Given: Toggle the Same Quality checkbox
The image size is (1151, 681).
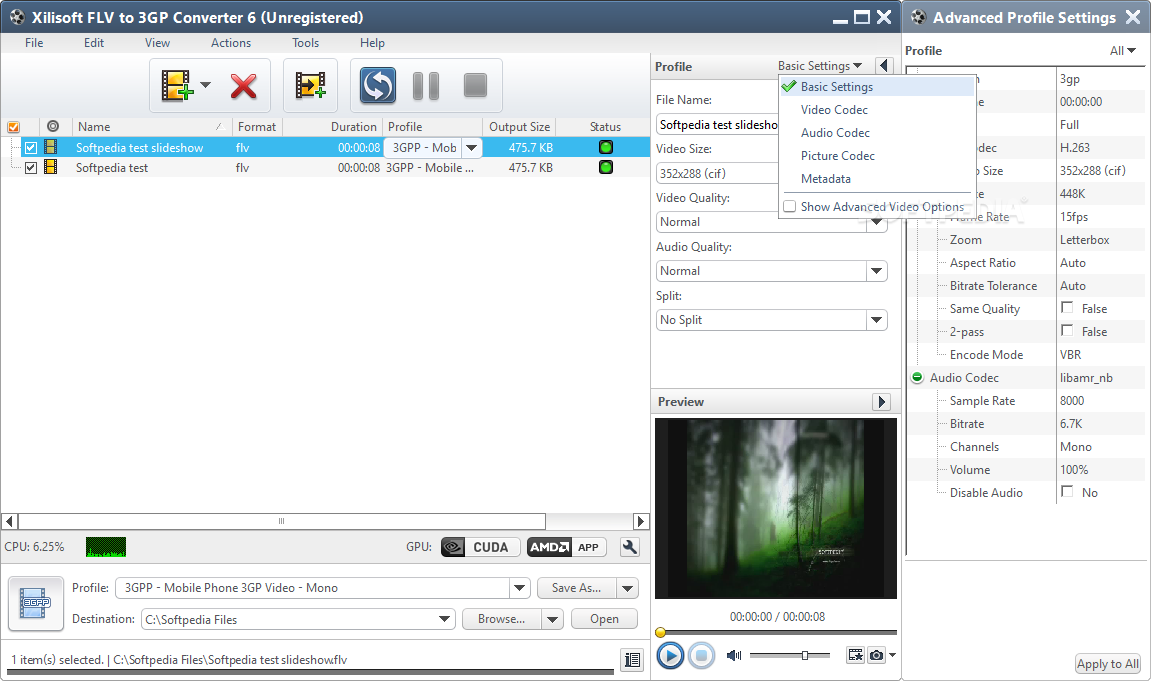Looking at the screenshot, I should (1067, 307).
